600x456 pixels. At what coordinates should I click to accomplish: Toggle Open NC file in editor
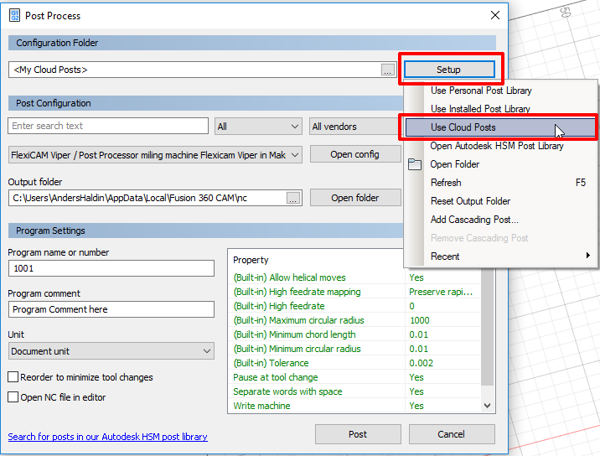pos(14,397)
